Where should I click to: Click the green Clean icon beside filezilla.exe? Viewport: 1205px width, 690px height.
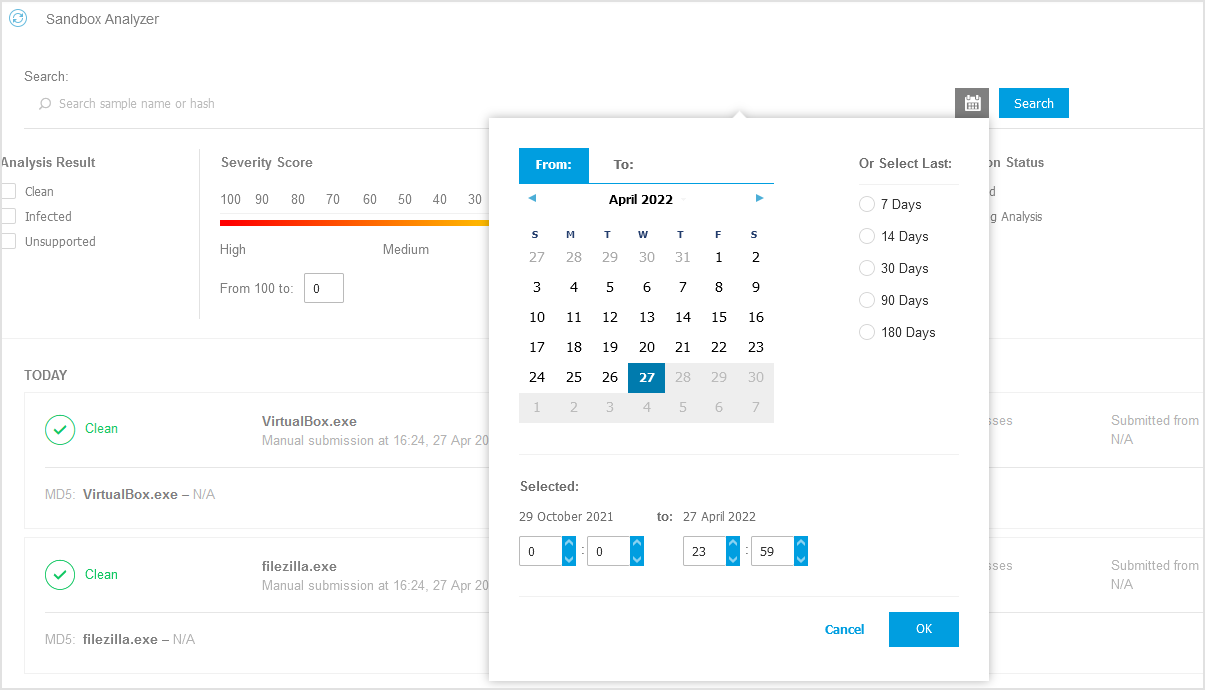(x=59, y=574)
